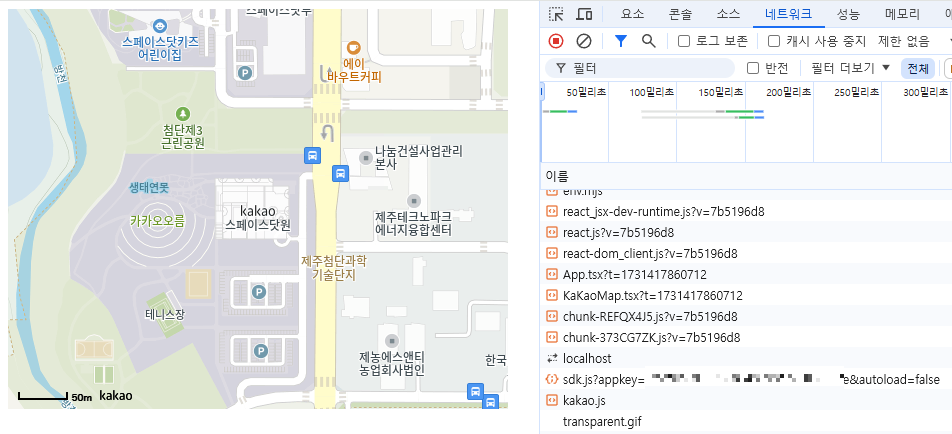Select the react.js?v=7b5196d8 request row
Viewport: 952px width, 434px height.
point(746,232)
